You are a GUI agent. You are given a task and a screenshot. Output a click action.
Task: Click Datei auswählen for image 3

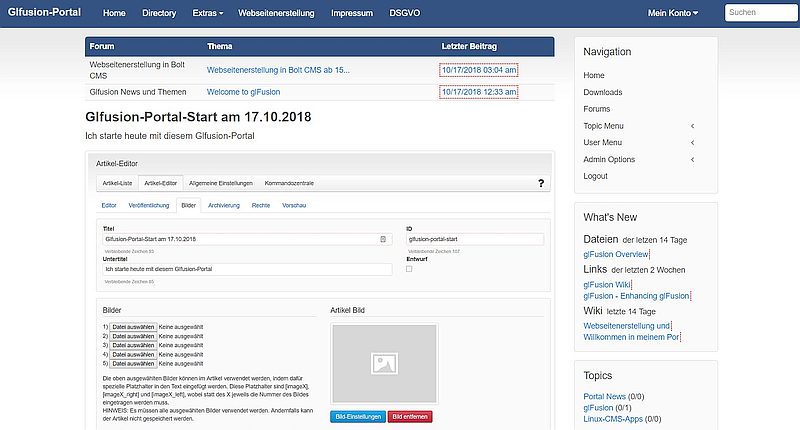(x=133, y=345)
